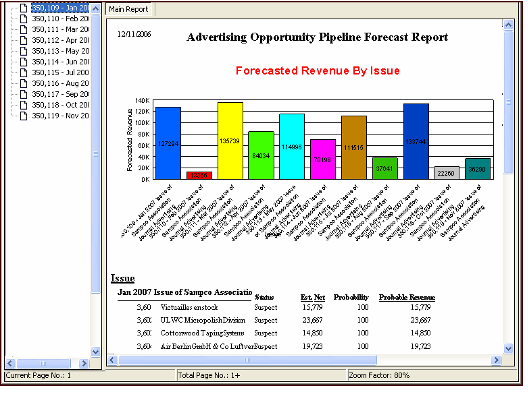Click the page icon beside 350,110 - Feb
The image size is (528, 396).
tap(23, 19)
